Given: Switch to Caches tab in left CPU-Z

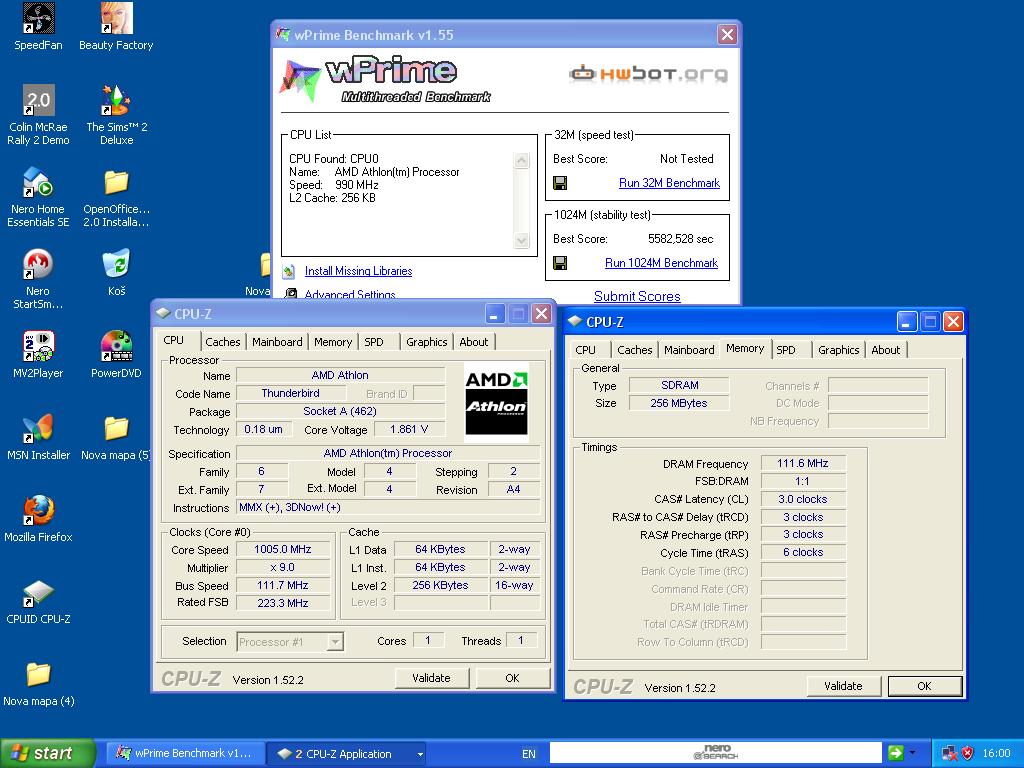Looking at the screenshot, I should click(223, 342).
